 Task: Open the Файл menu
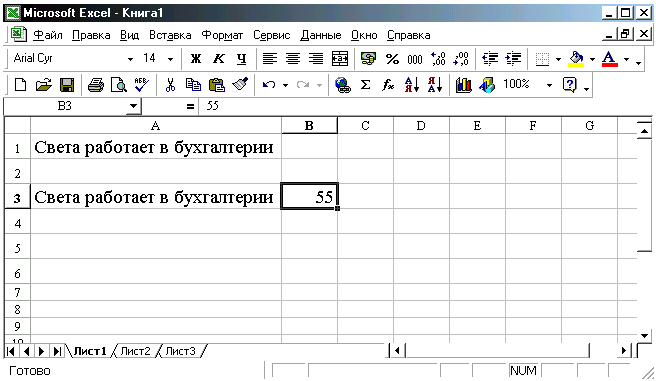click(48, 35)
